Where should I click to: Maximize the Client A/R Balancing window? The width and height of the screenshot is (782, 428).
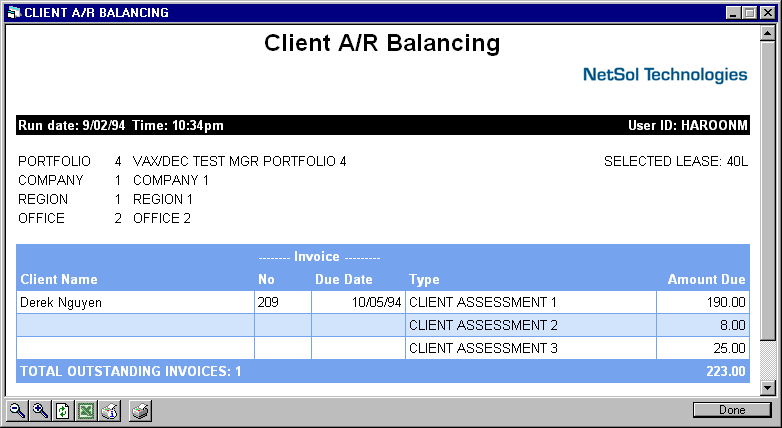coord(749,13)
